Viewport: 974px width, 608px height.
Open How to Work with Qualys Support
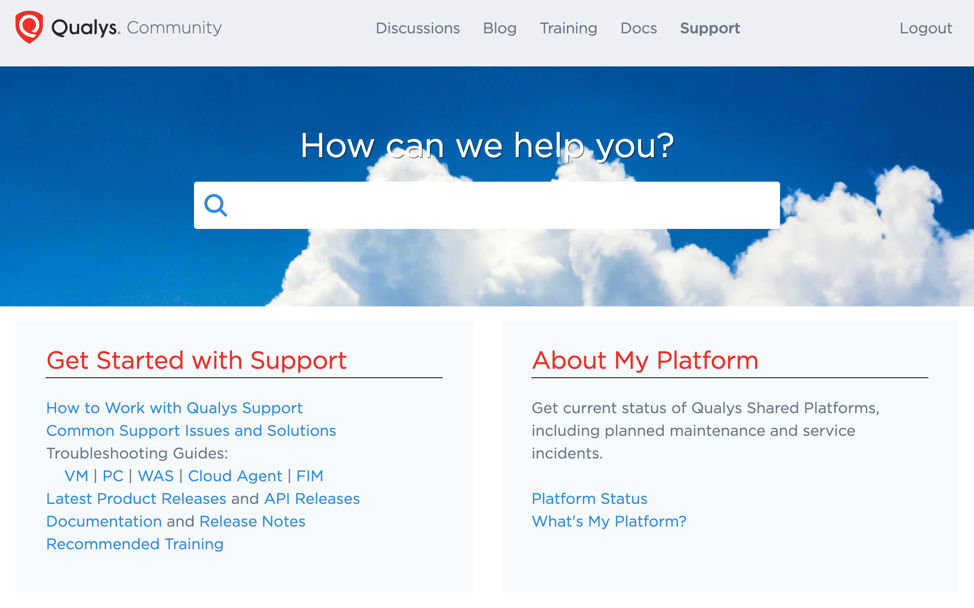[x=174, y=408]
